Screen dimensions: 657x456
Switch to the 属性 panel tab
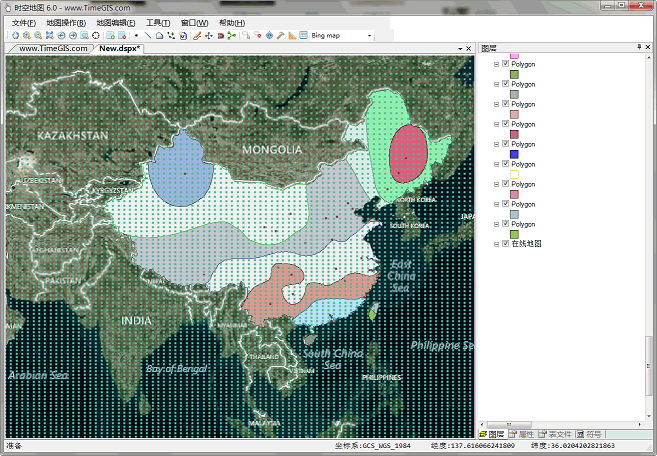[x=521, y=435]
